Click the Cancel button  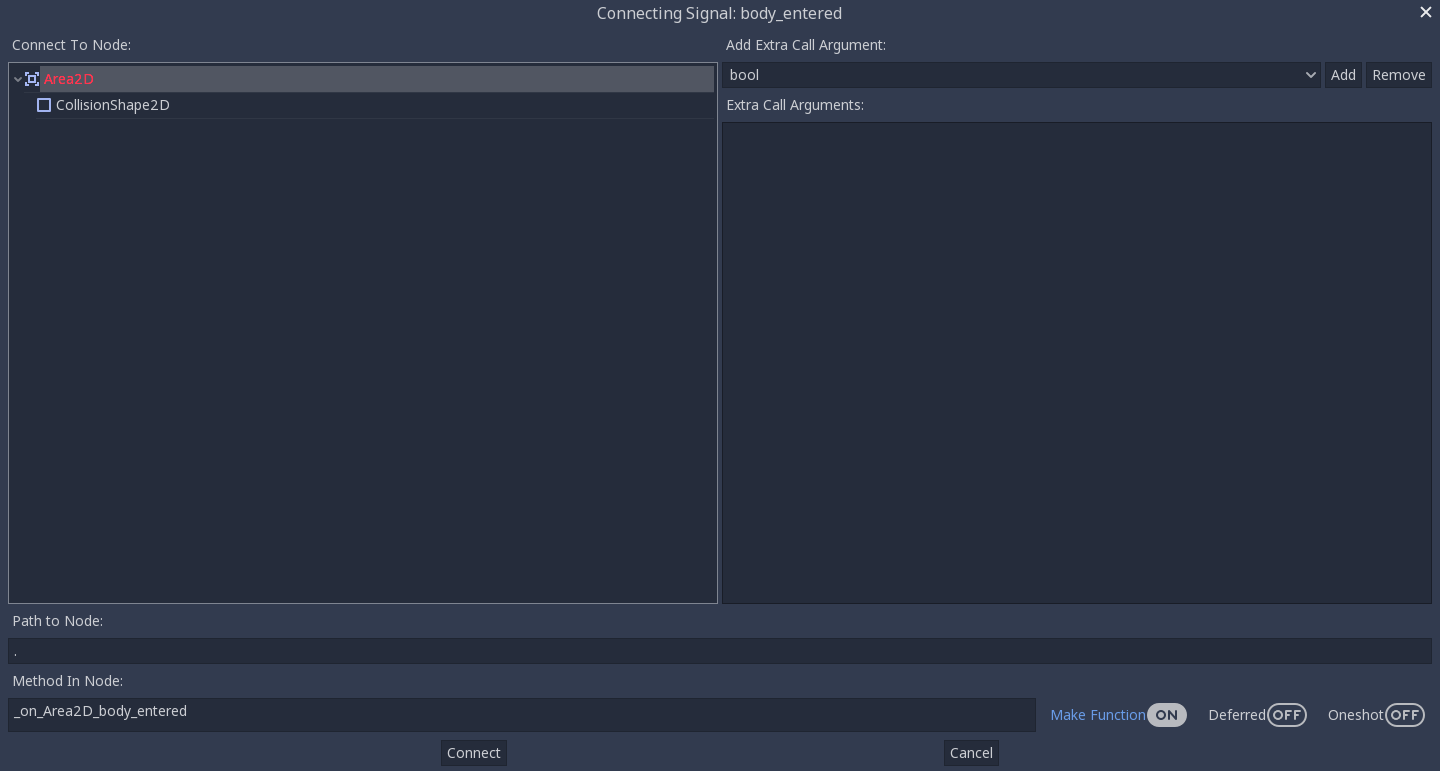tap(971, 753)
